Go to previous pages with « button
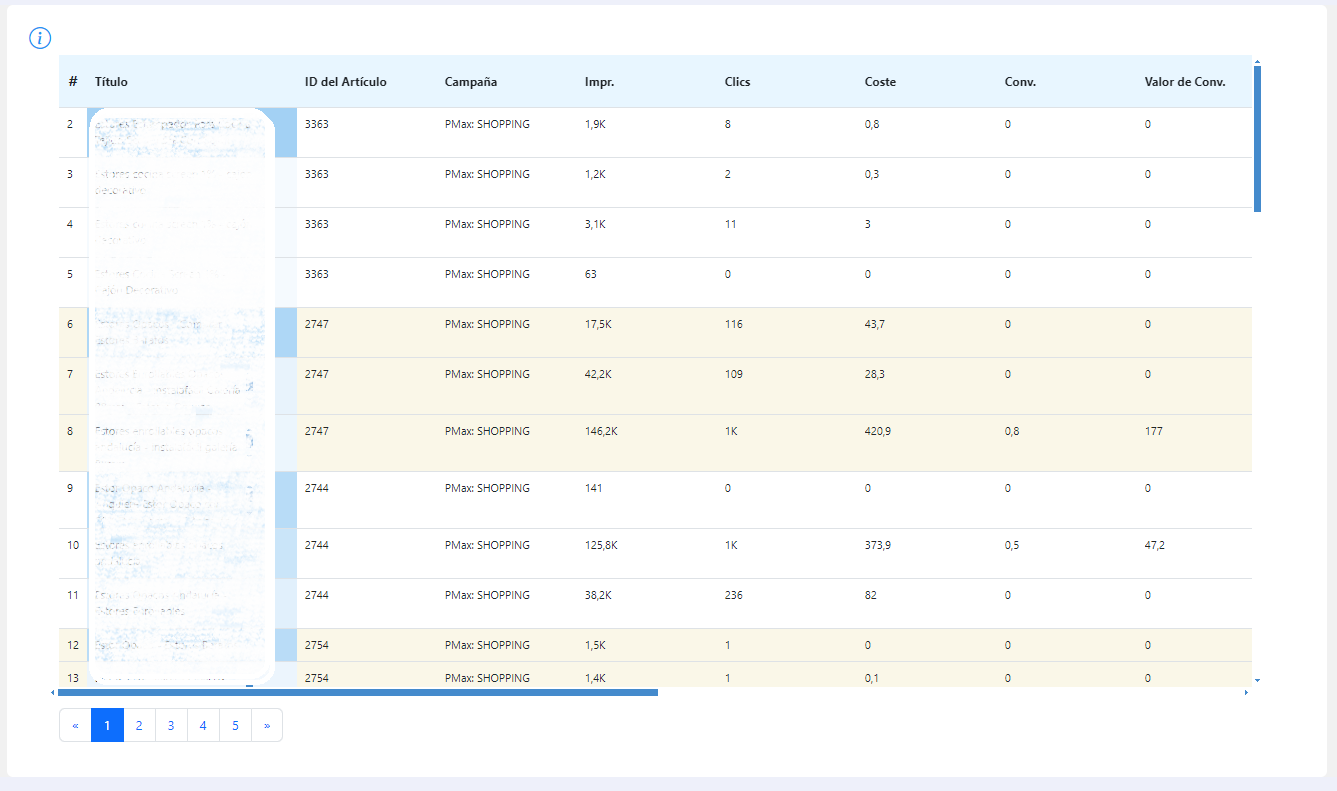1337x791 pixels. point(75,725)
